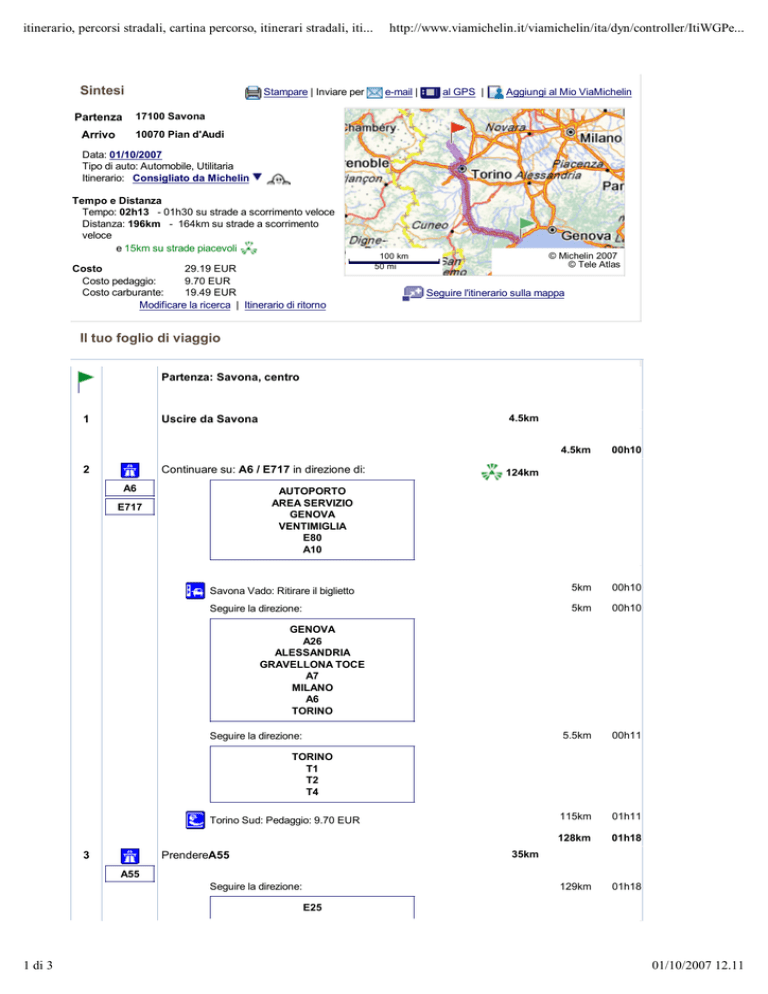Viewport: 768px width, 994px height.
Task: Open Aggiungi al Mio ViaMichelin link
Action: click(x=568, y=92)
